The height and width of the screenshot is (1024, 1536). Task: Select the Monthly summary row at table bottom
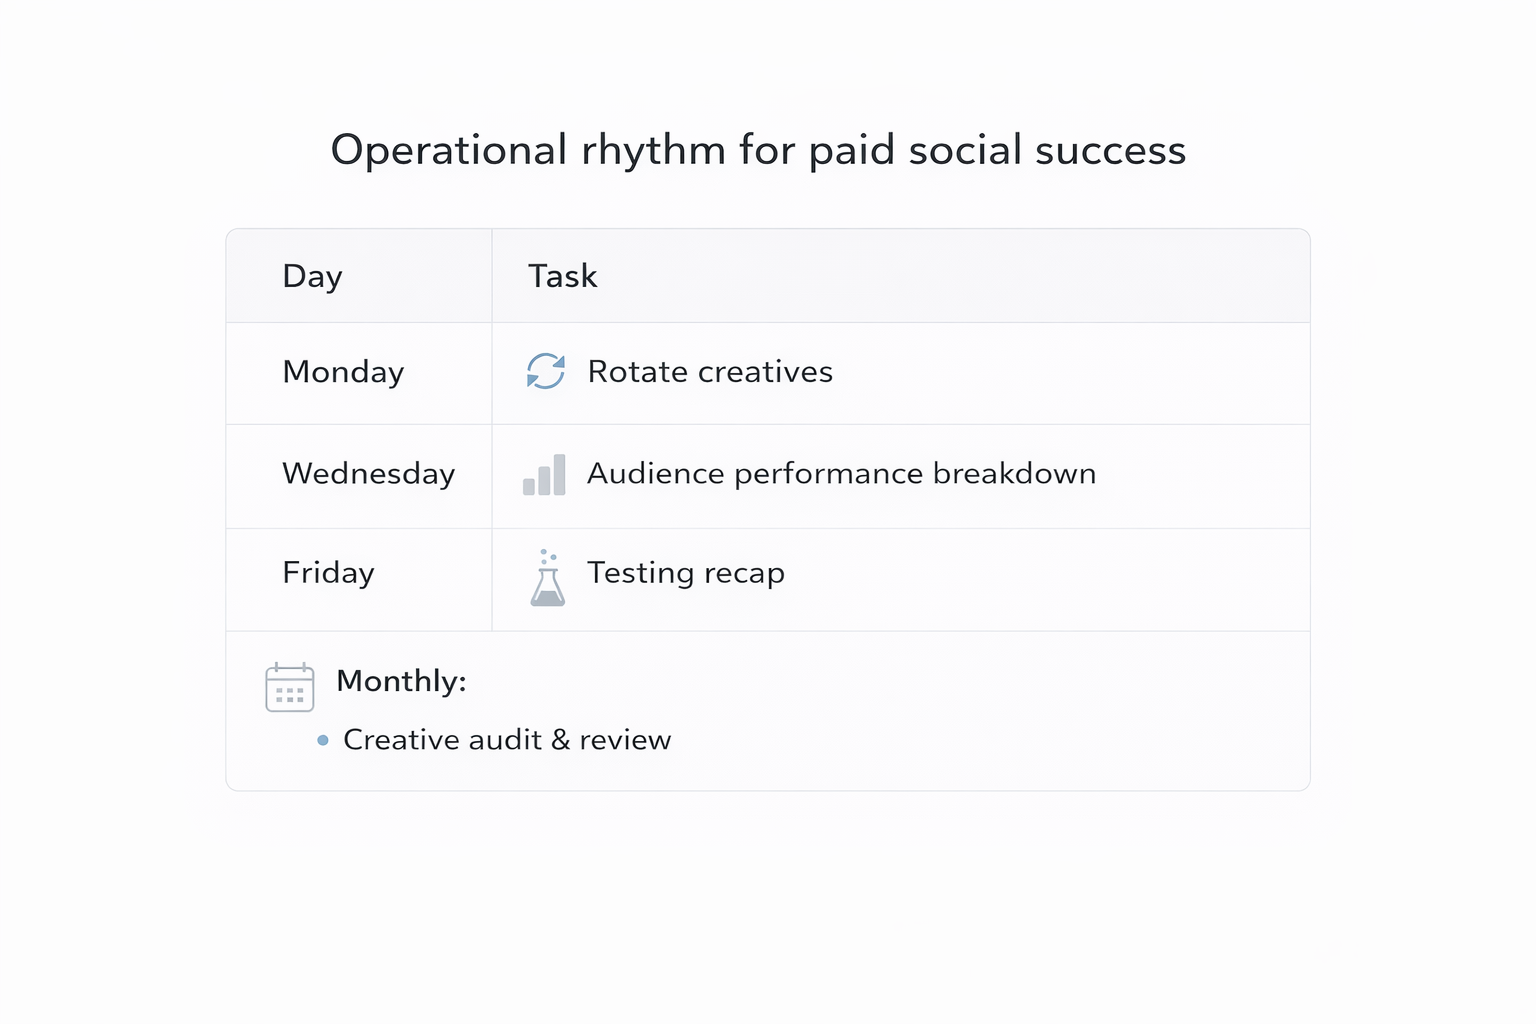click(x=768, y=709)
